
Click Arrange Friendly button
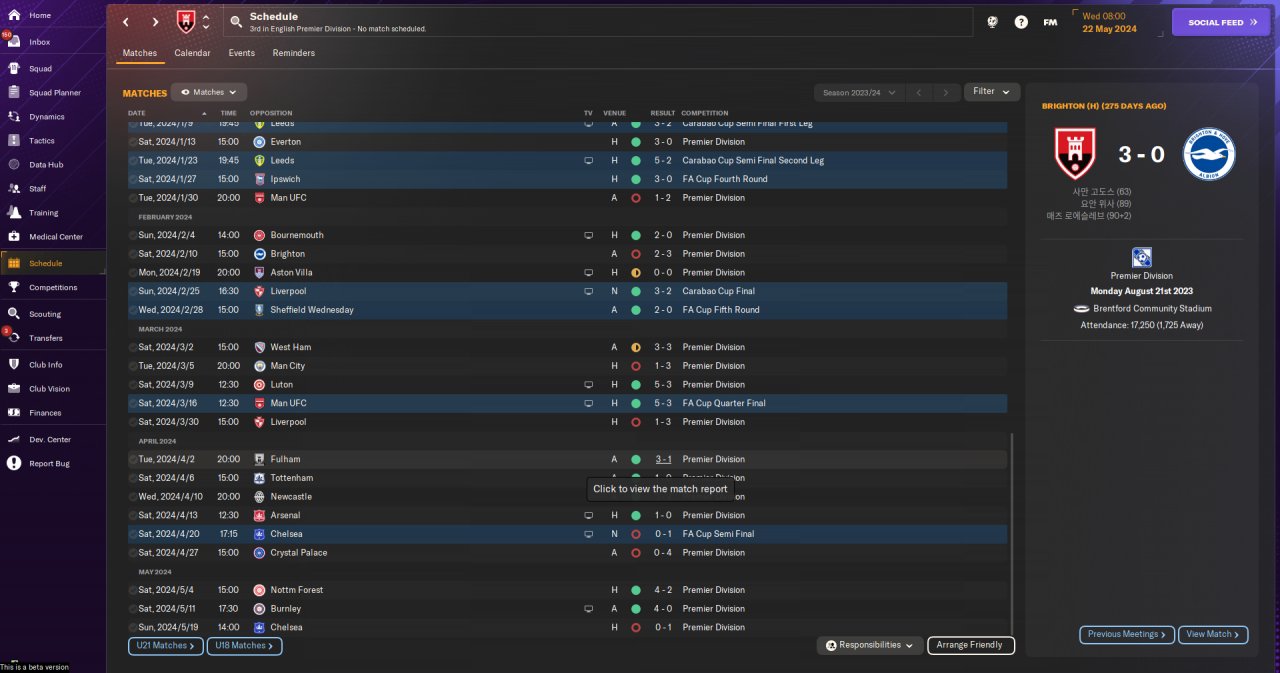pyautogui.click(x=971, y=645)
